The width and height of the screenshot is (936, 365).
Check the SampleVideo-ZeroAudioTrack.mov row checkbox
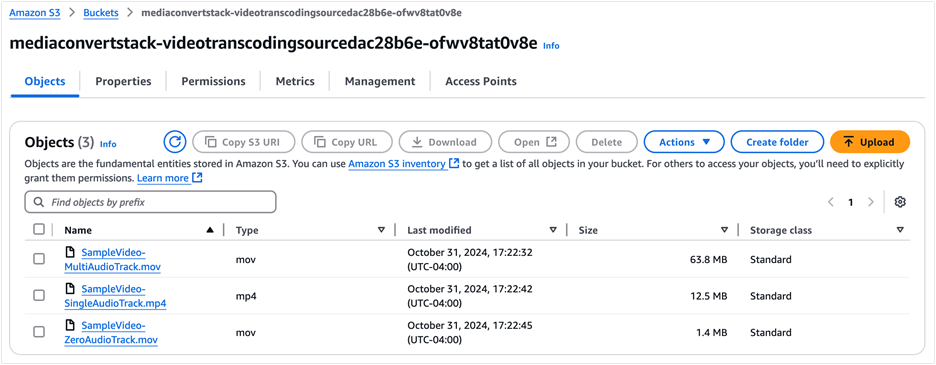pyautogui.click(x=39, y=332)
